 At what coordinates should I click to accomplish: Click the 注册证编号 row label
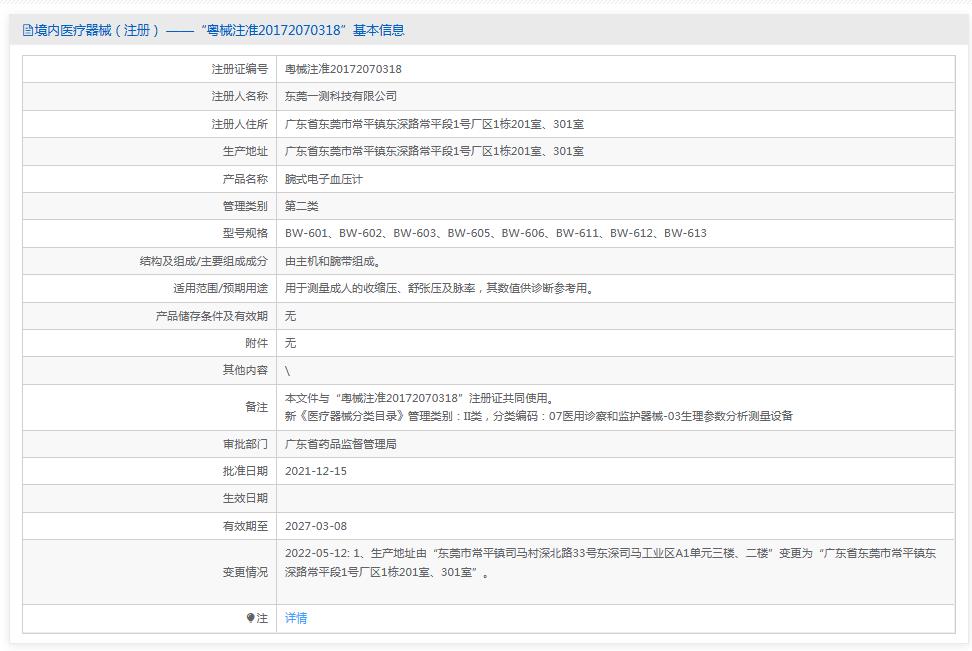[239, 69]
